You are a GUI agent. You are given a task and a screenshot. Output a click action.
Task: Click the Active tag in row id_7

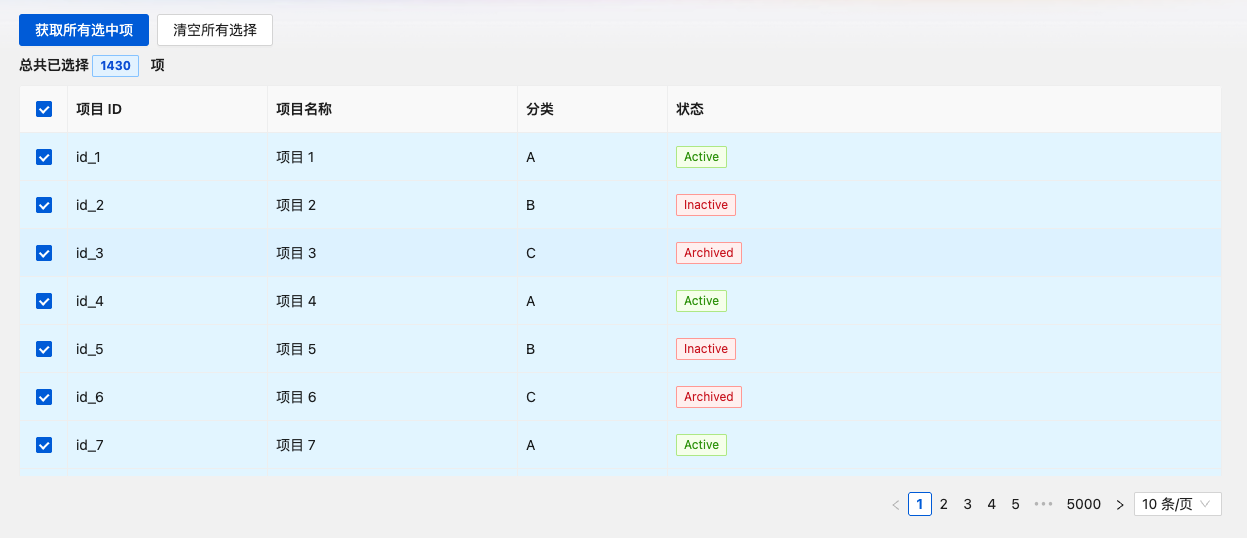(x=701, y=445)
